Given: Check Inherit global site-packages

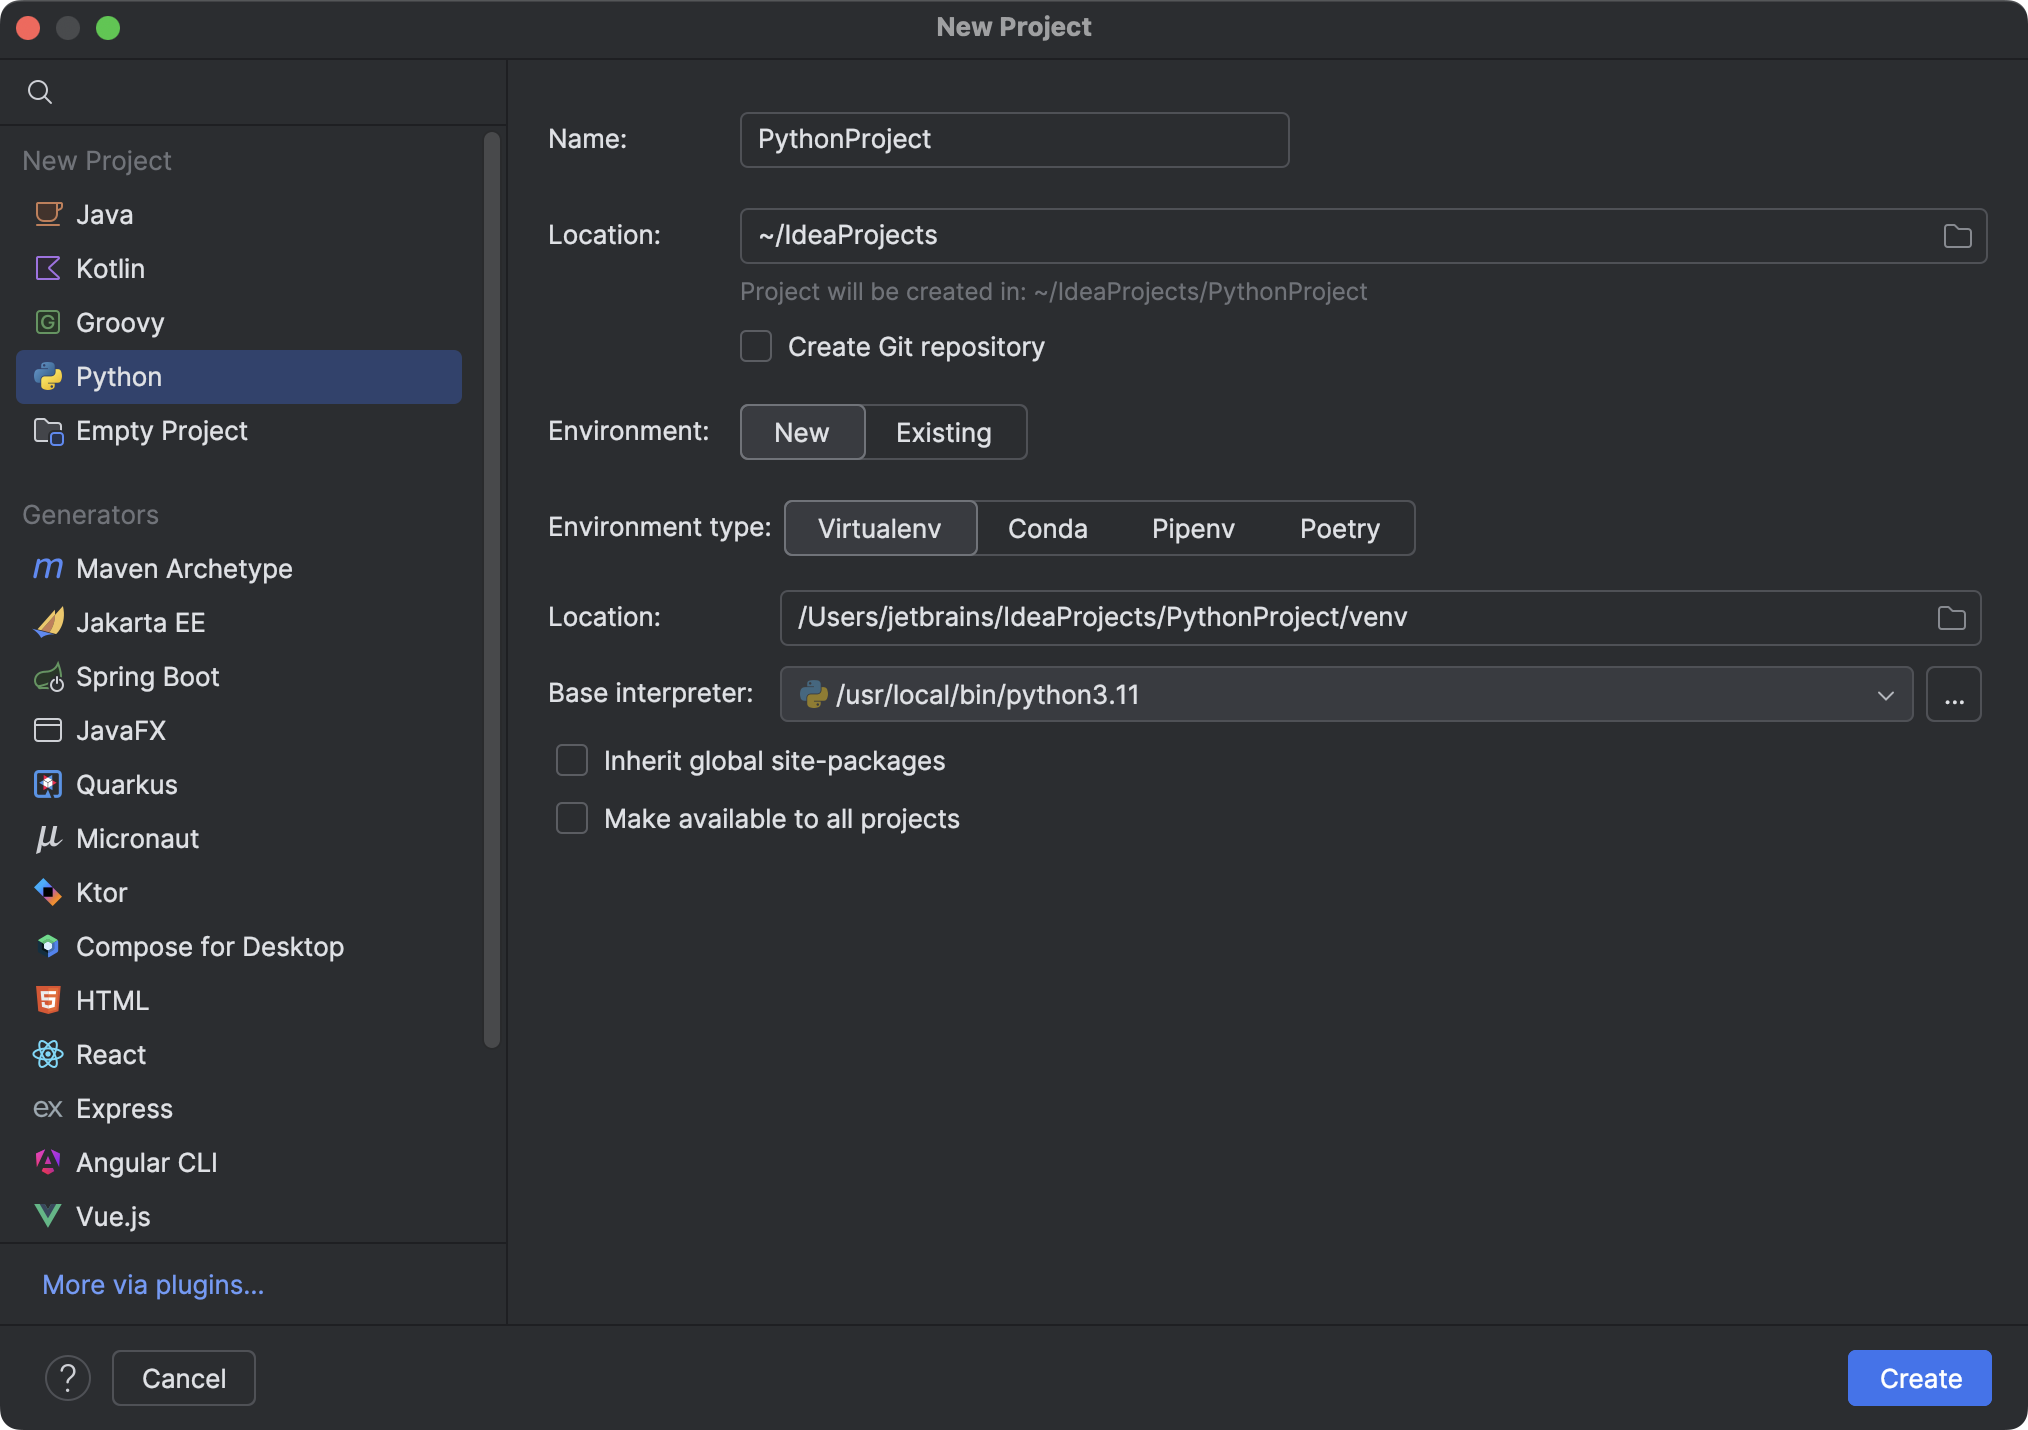Looking at the screenshot, I should 571,760.
